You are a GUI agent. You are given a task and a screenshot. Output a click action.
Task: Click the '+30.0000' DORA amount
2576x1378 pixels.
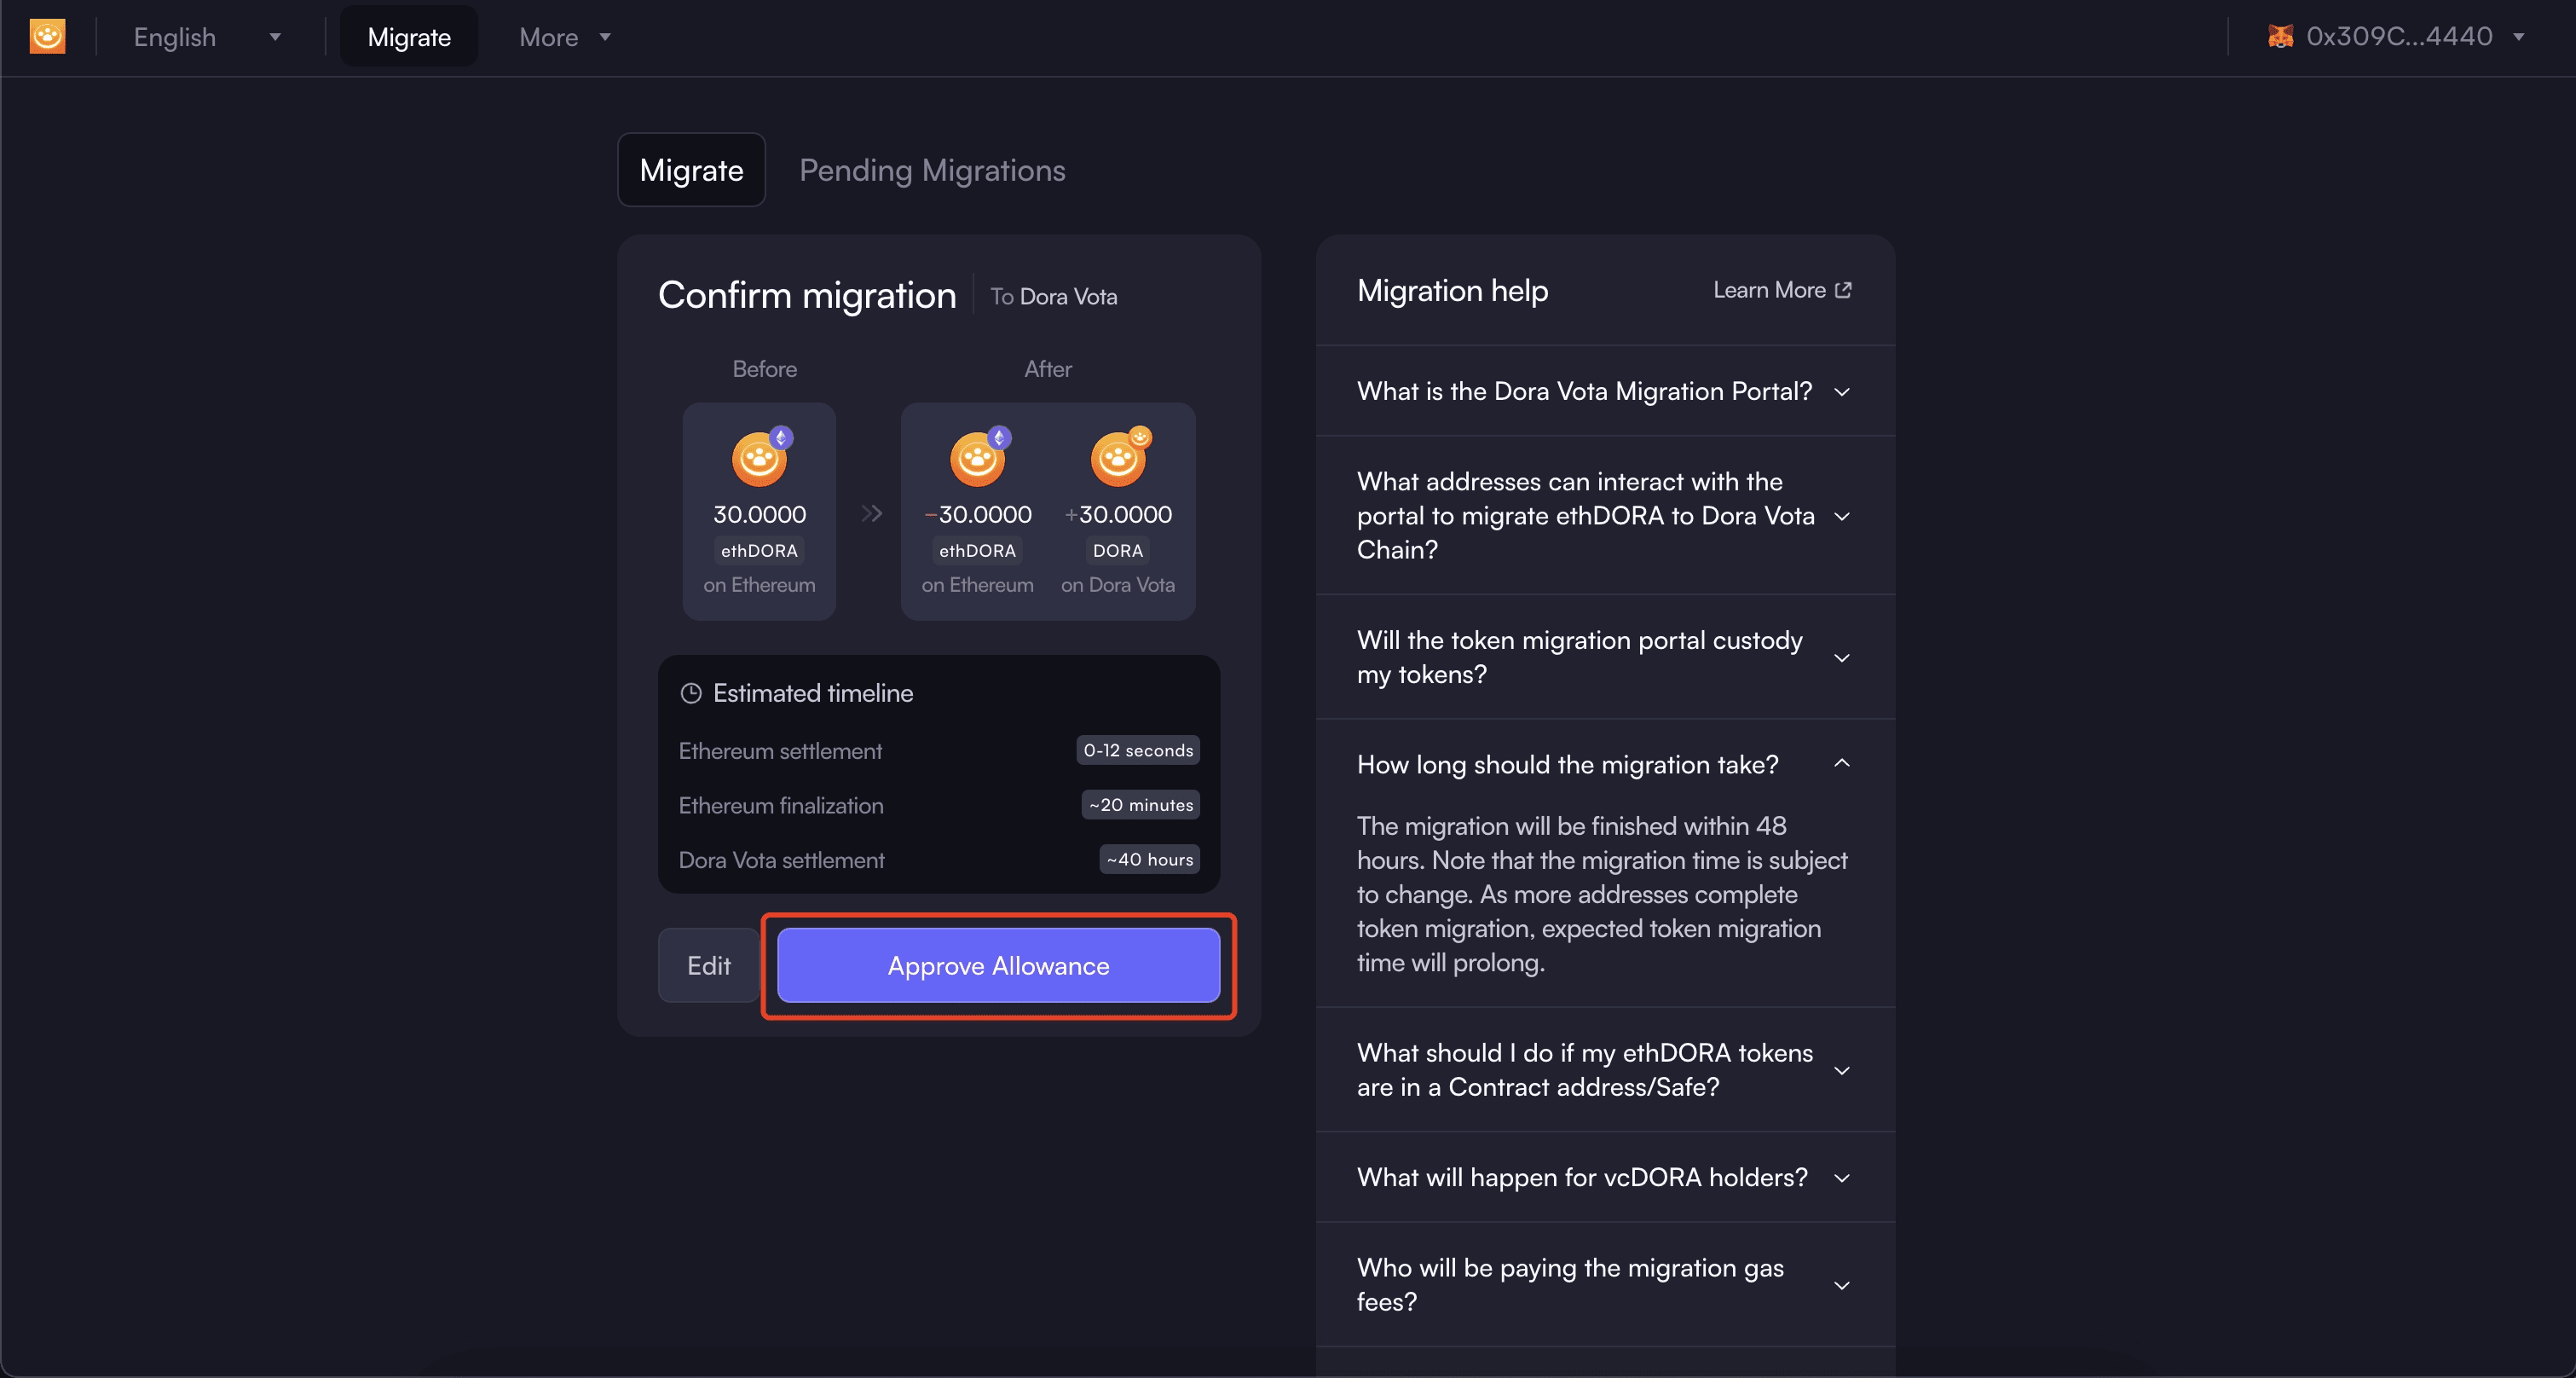(x=1118, y=515)
